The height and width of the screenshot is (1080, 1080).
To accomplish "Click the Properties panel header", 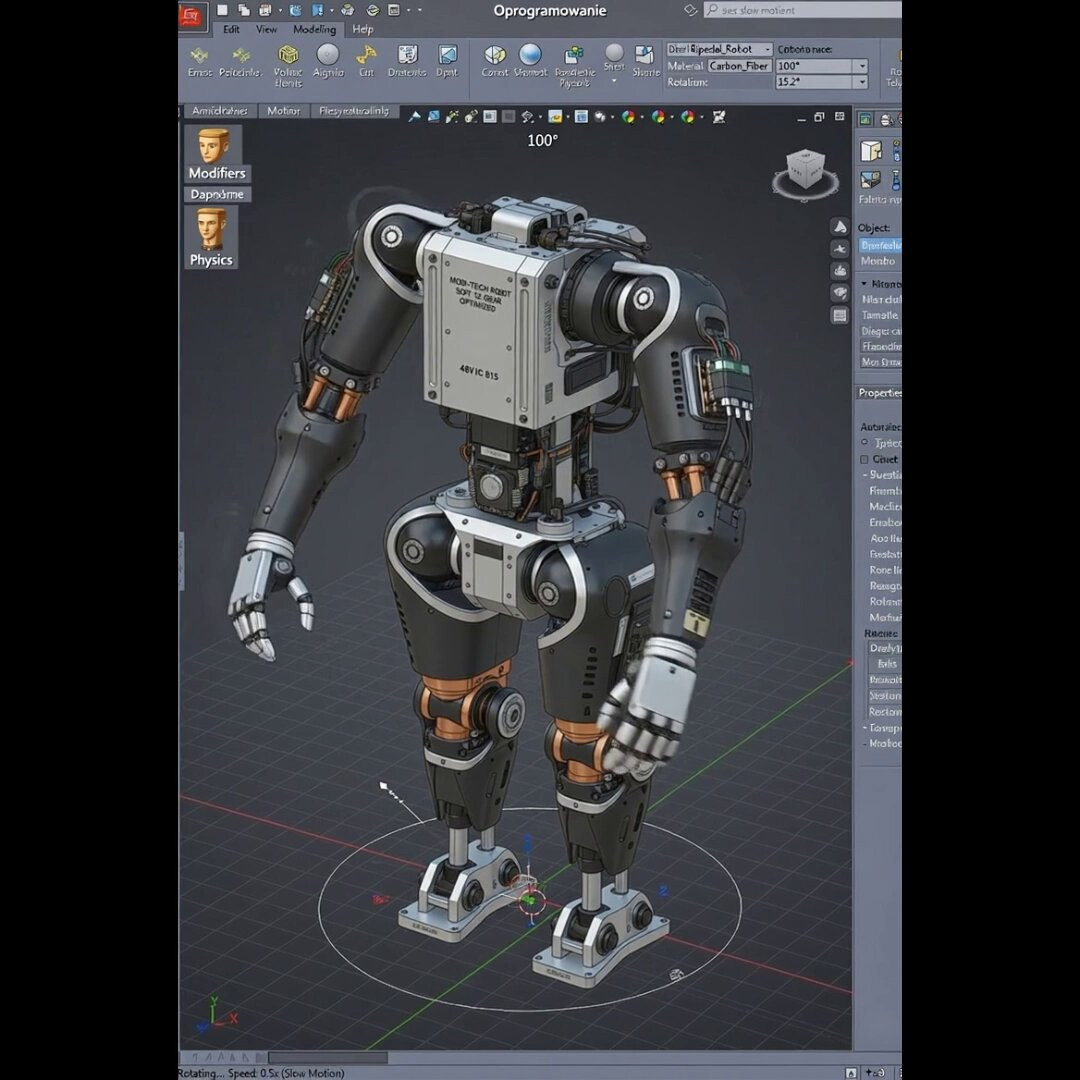I will tap(878, 393).
